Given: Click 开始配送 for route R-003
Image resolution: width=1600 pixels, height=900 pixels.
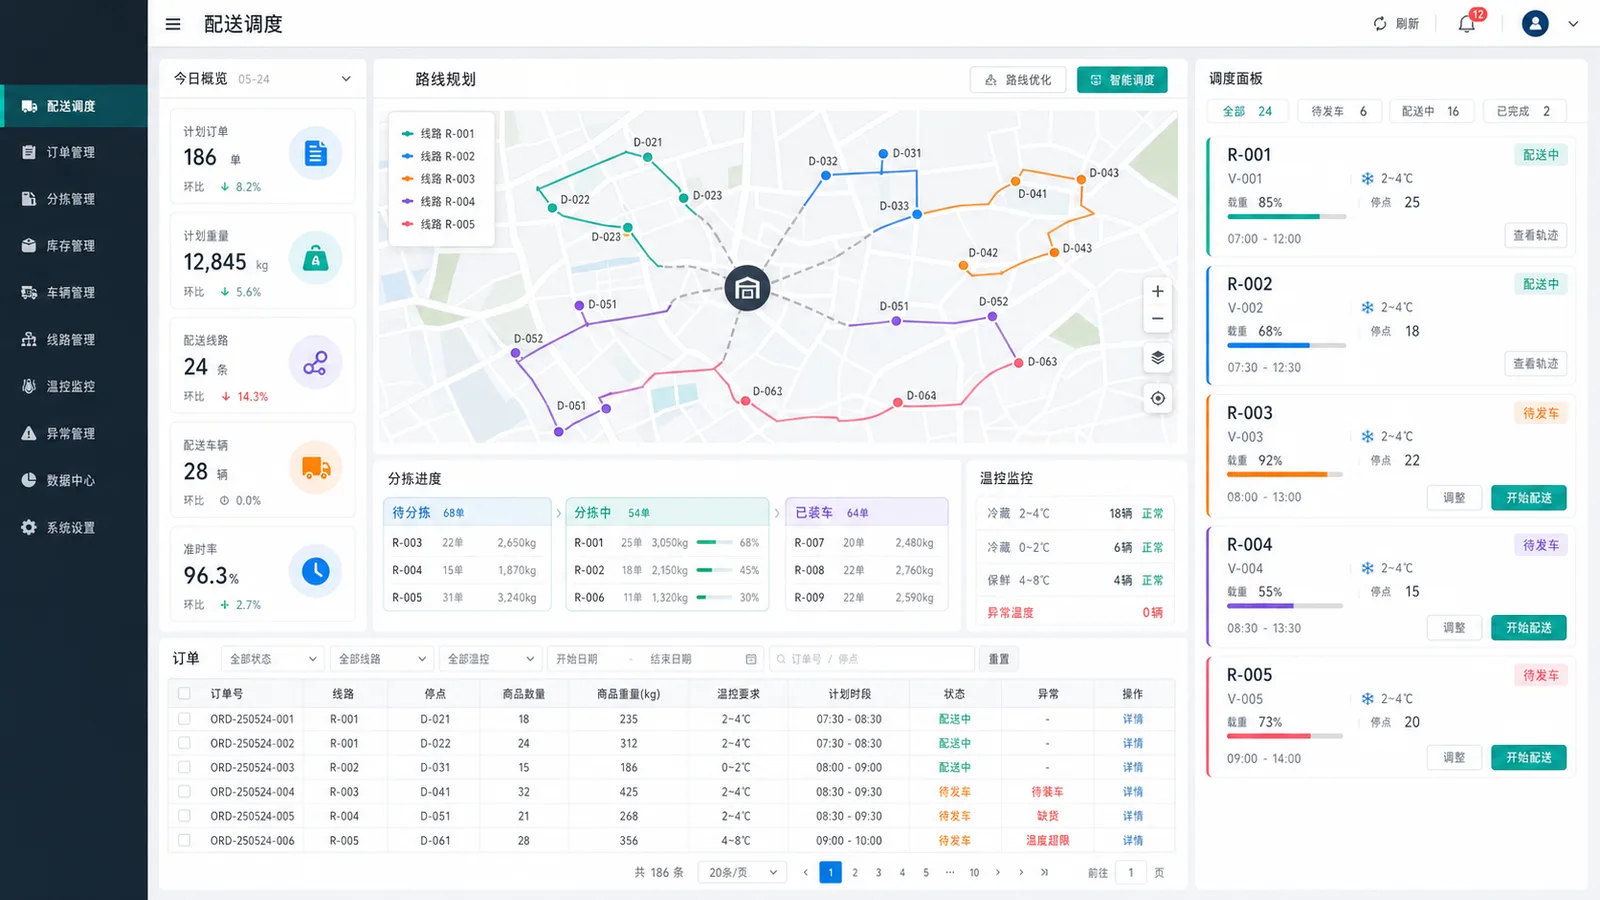Looking at the screenshot, I should coord(1528,498).
